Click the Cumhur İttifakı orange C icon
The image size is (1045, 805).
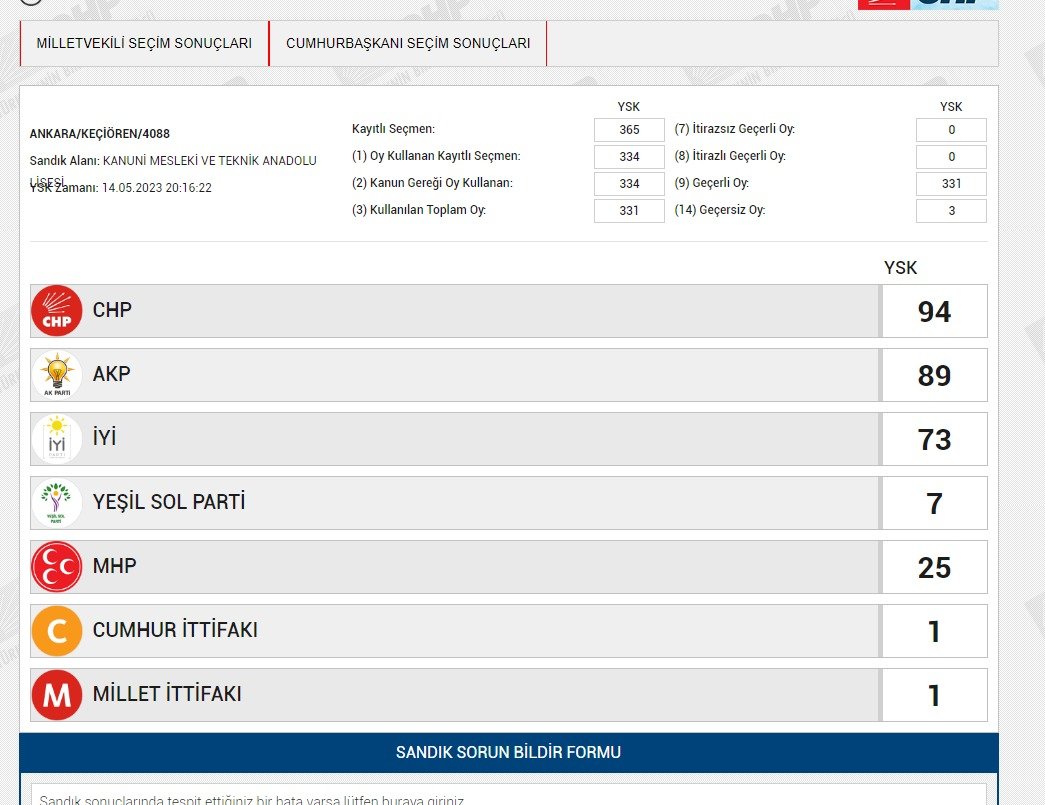point(57,630)
